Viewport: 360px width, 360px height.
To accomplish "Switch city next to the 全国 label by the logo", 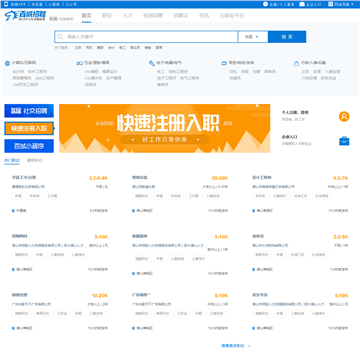I will pyautogui.click(x=66, y=19).
